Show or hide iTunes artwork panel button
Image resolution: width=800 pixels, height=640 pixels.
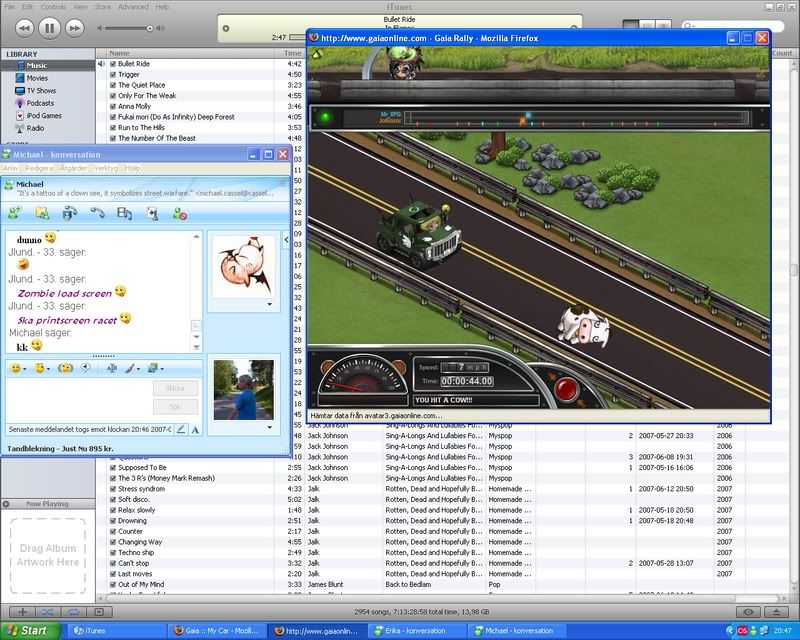pyautogui.click(x=99, y=611)
